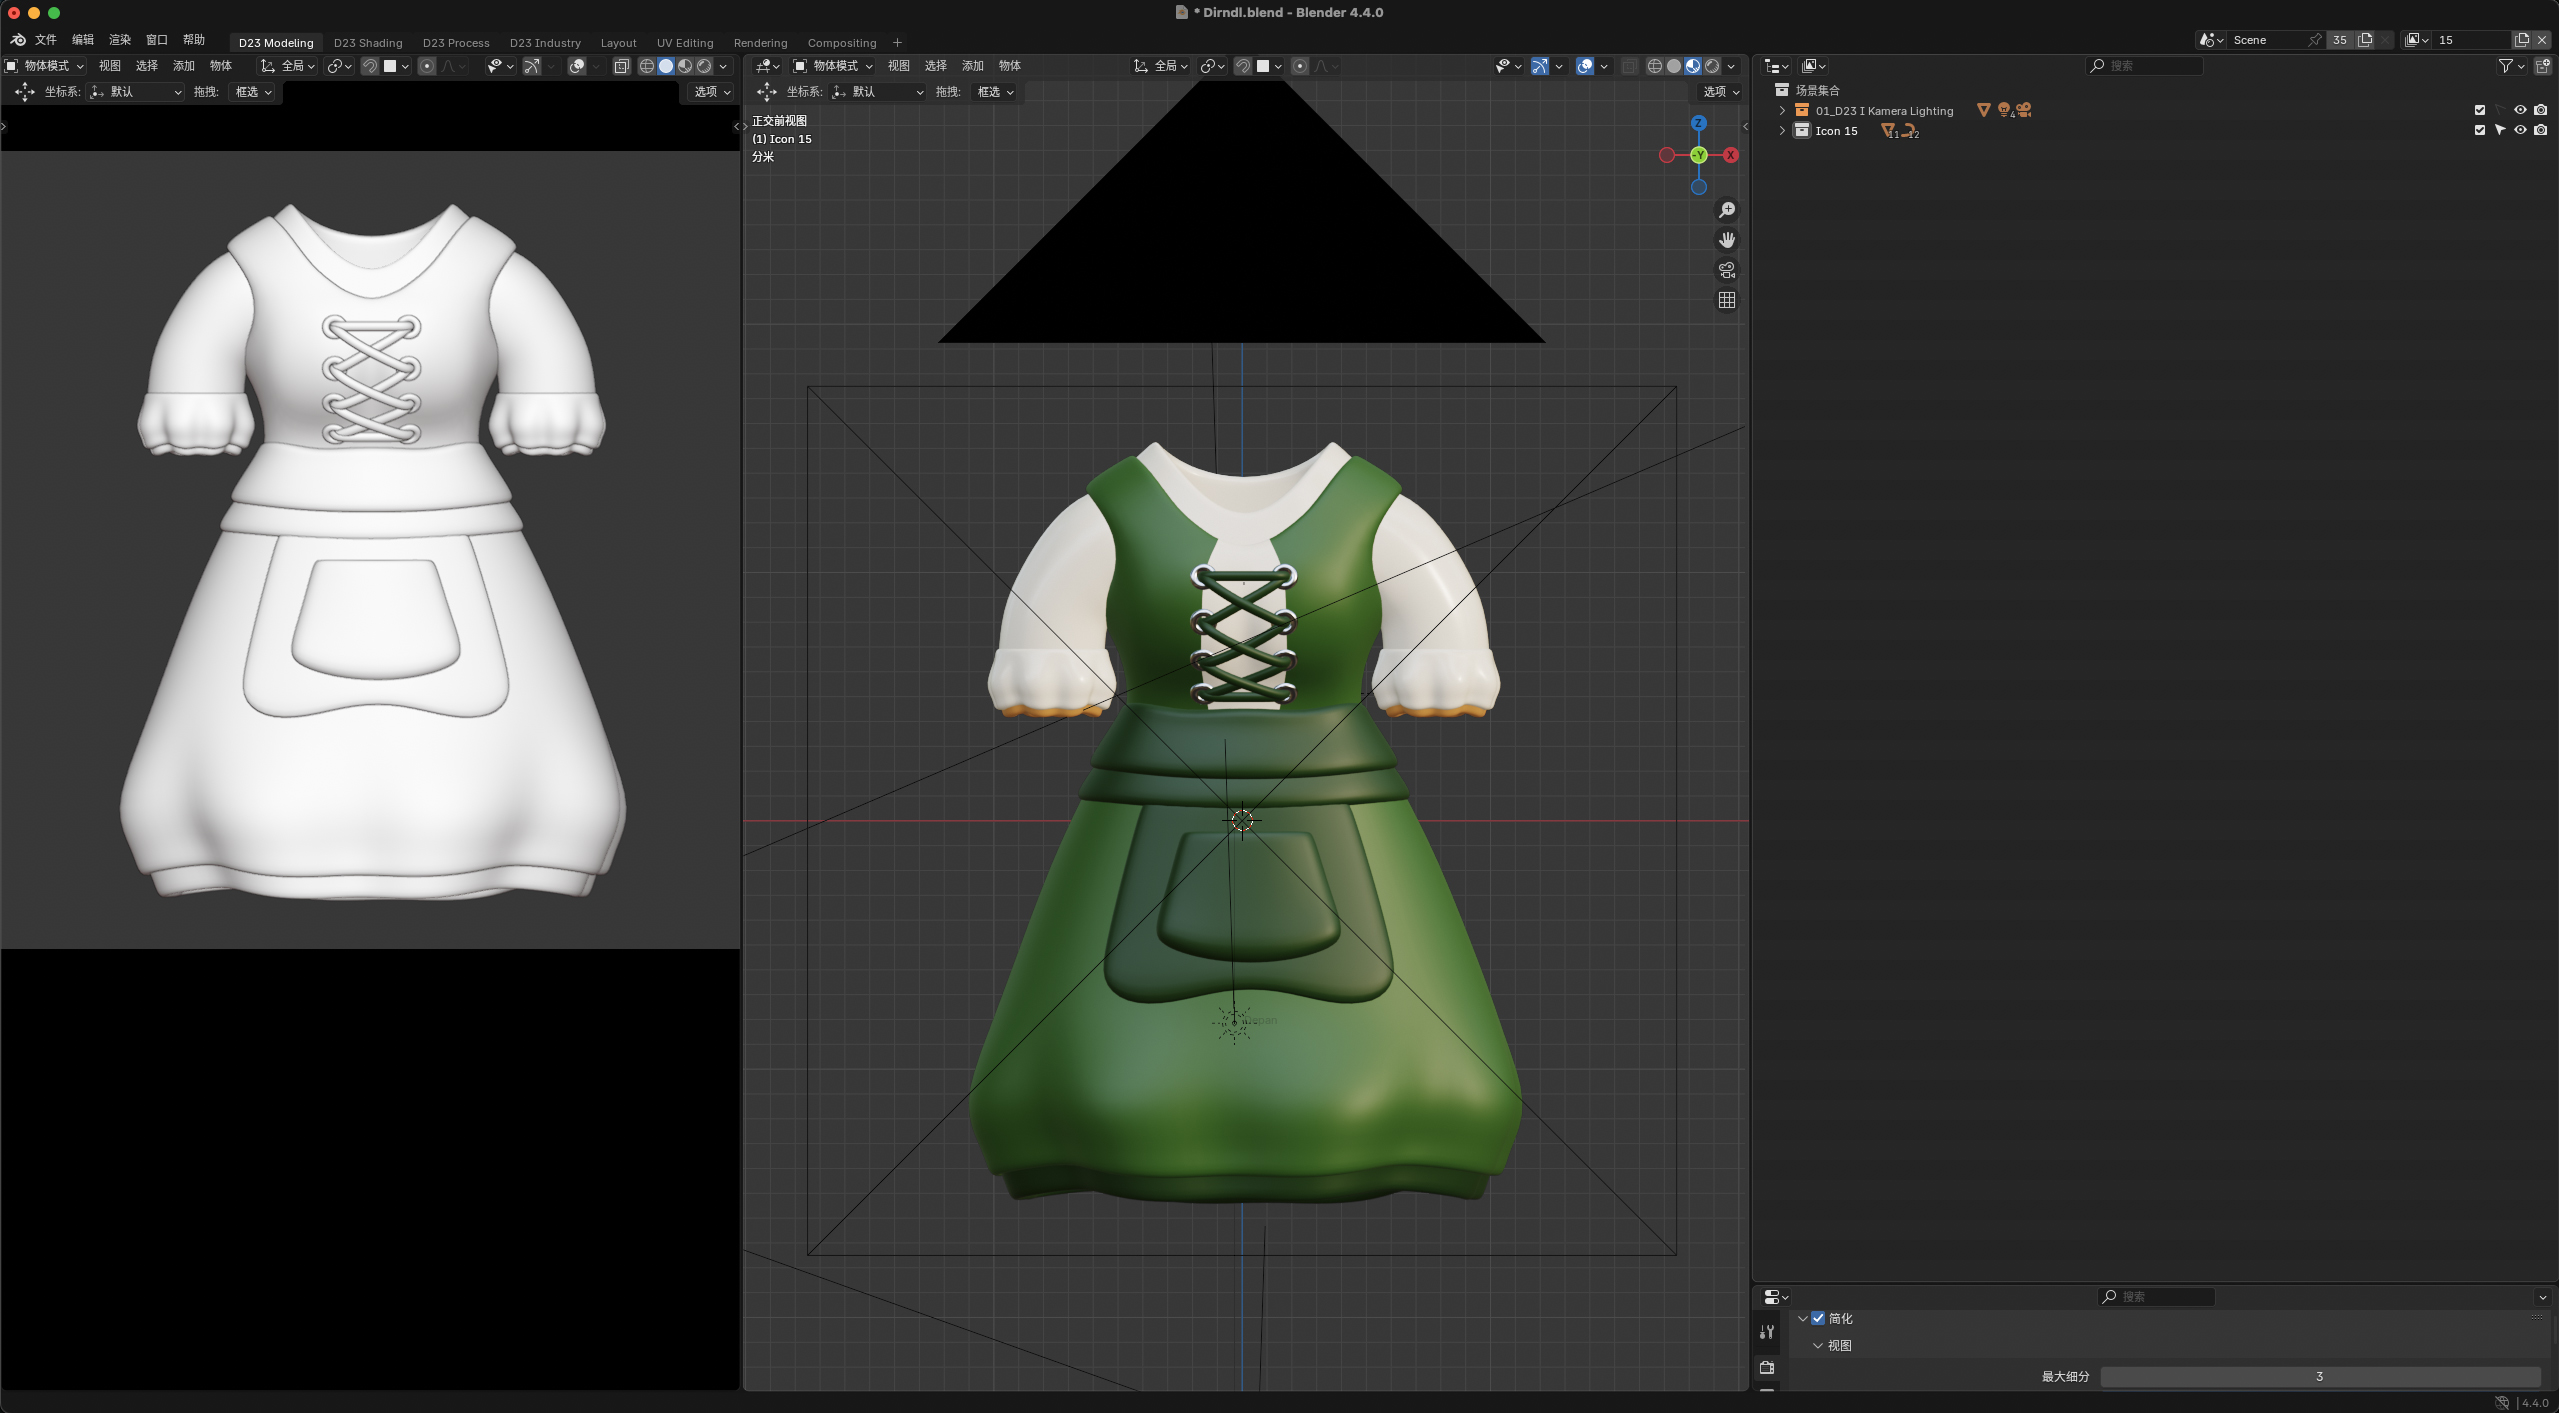Open the Rendering workspace tab
Viewport: 2559px width, 1413px height.
click(760, 42)
